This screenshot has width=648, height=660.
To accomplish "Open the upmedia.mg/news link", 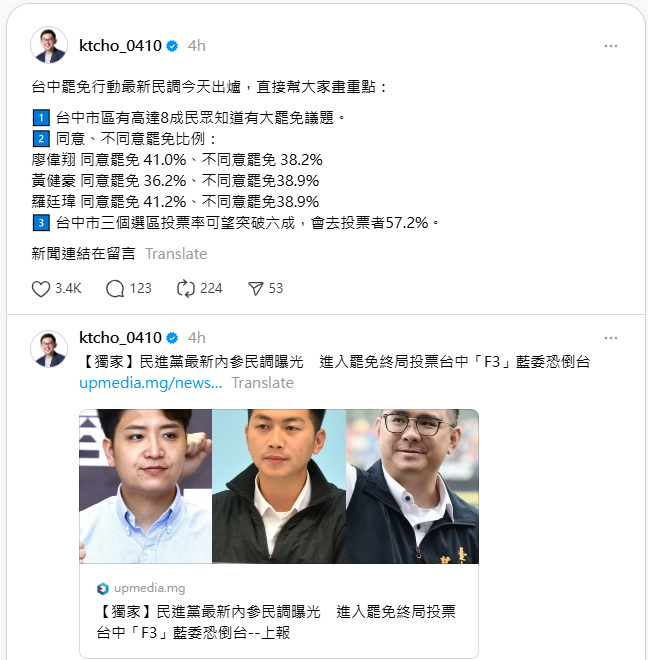I will pyautogui.click(x=150, y=383).
